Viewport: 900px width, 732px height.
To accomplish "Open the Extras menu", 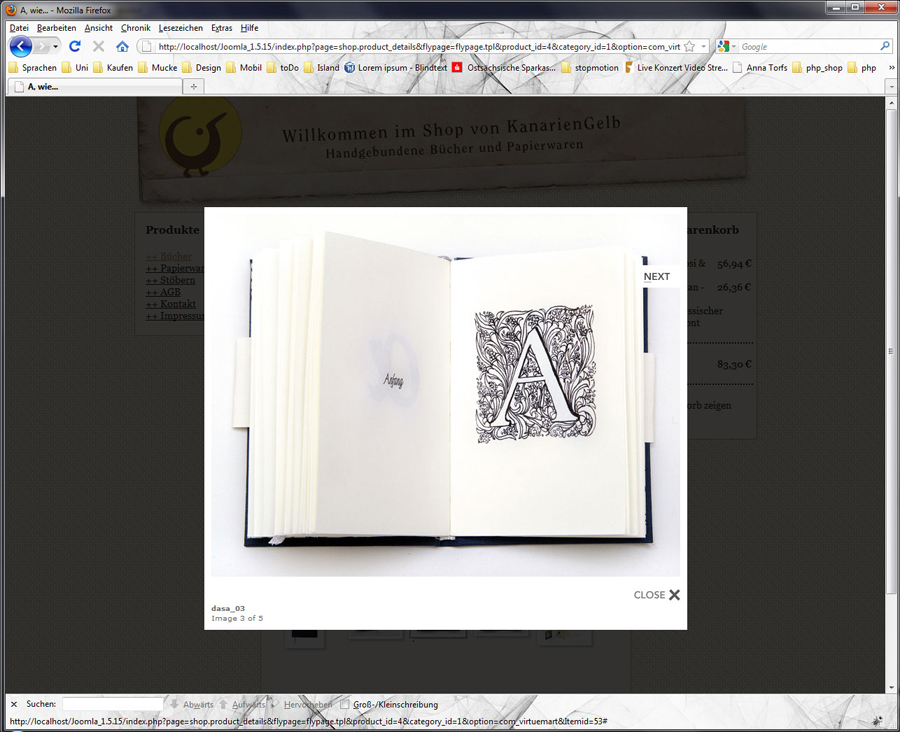I will 221,28.
